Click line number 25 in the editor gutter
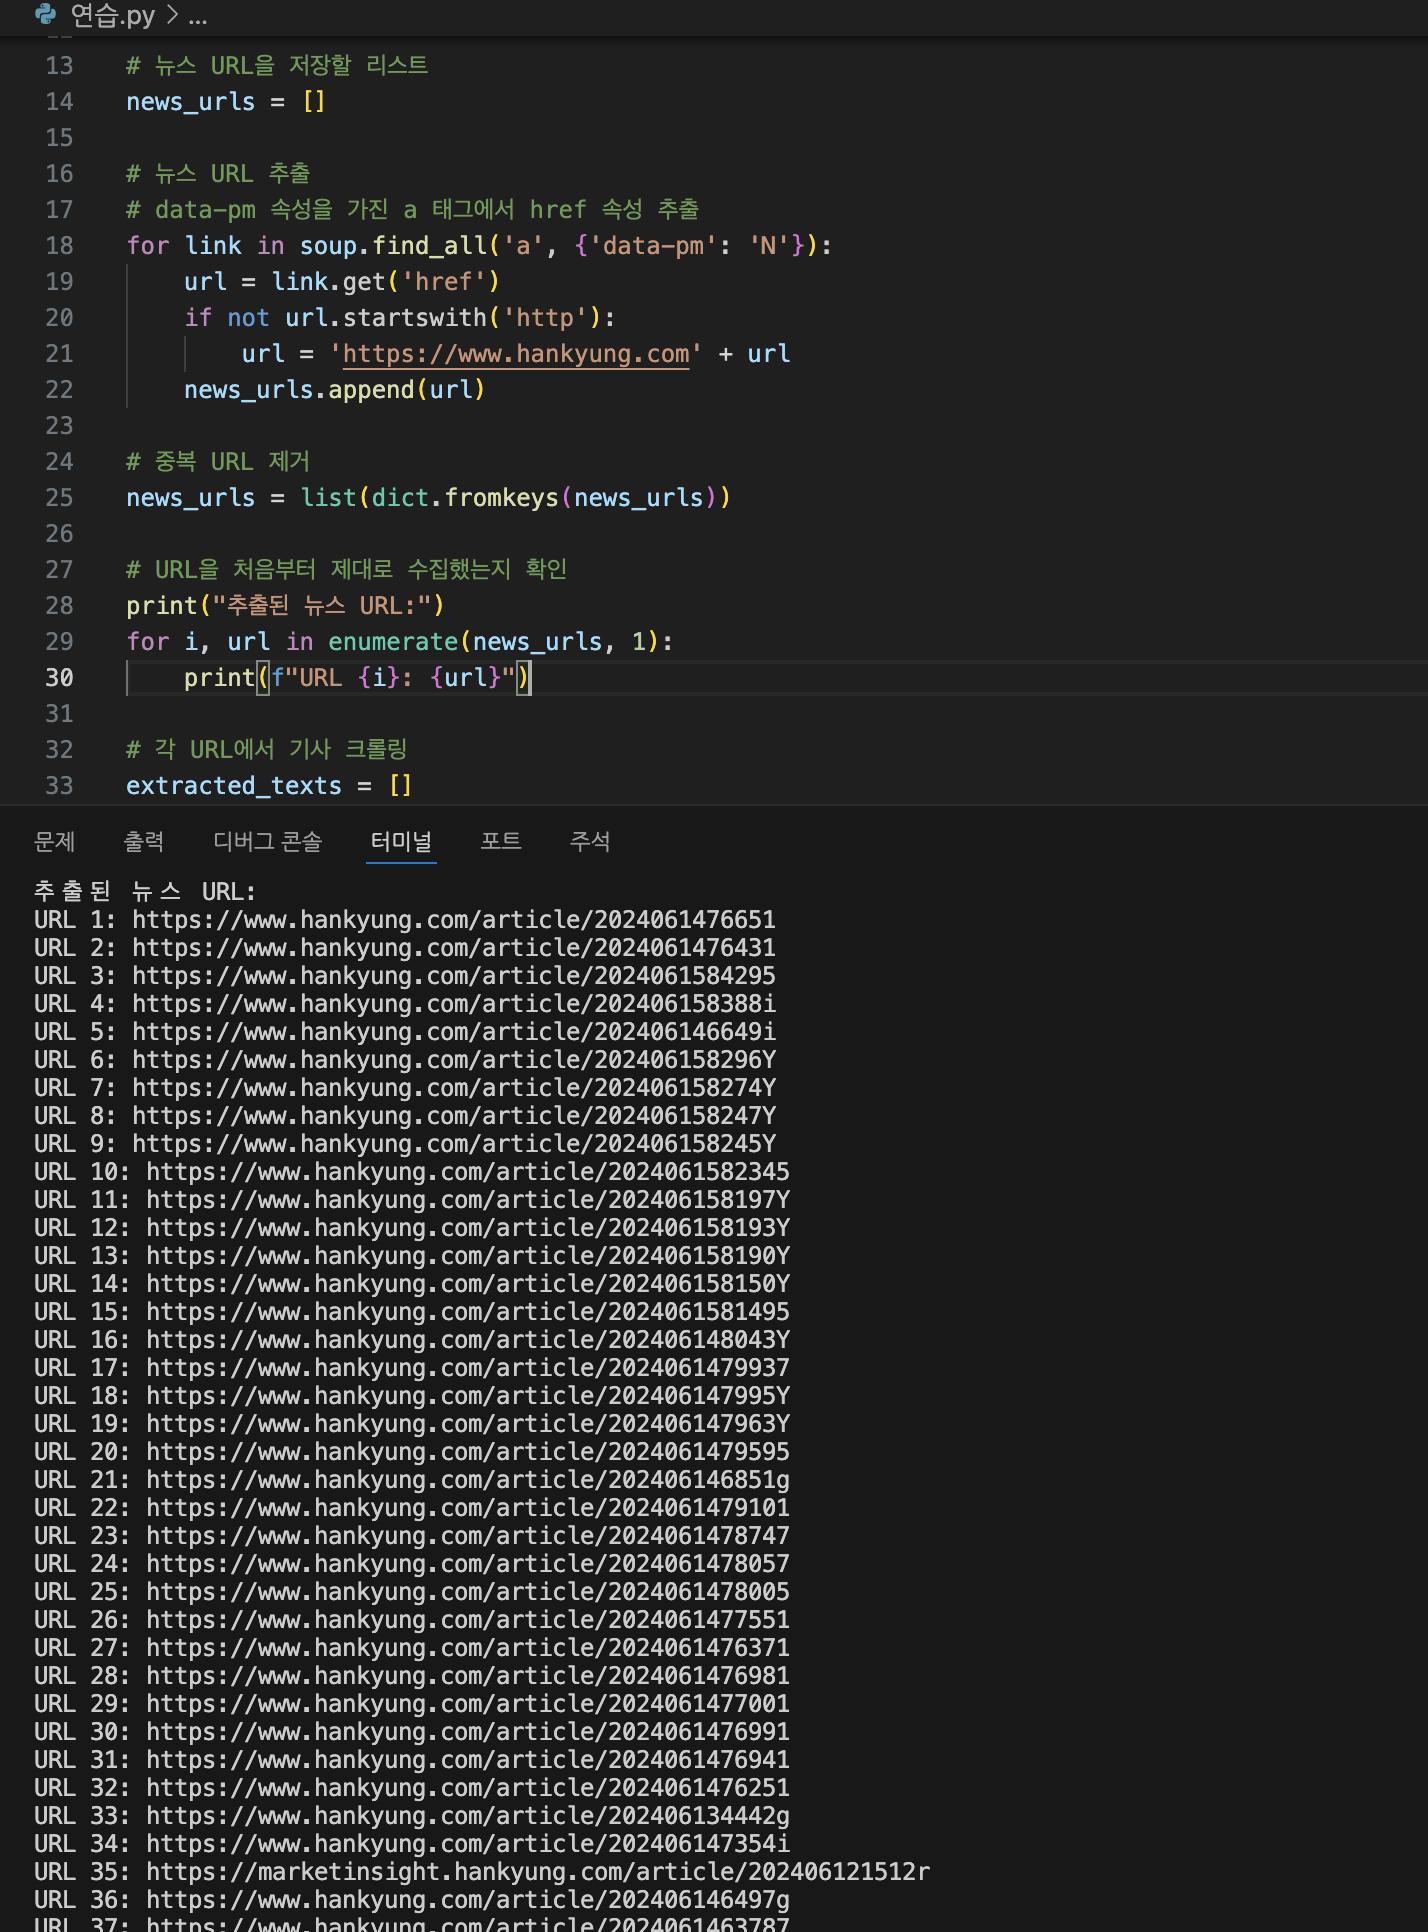This screenshot has height=1932, width=1428. point(59,498)
